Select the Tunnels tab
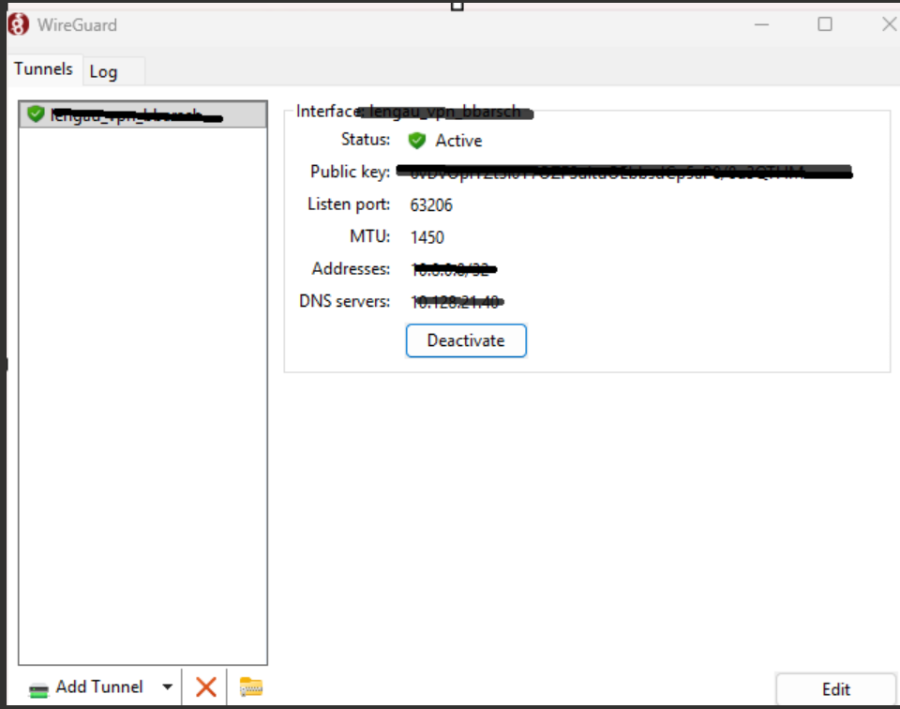Image resolution: width=900 pixels, height=709 pixels. 44,69
